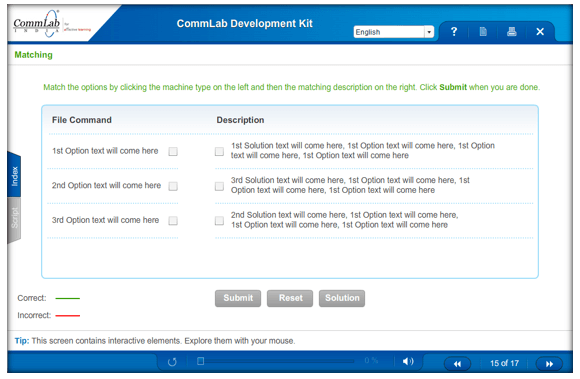Click the pause/stop square playback icon
580x379 pixels.
(200, 361)
